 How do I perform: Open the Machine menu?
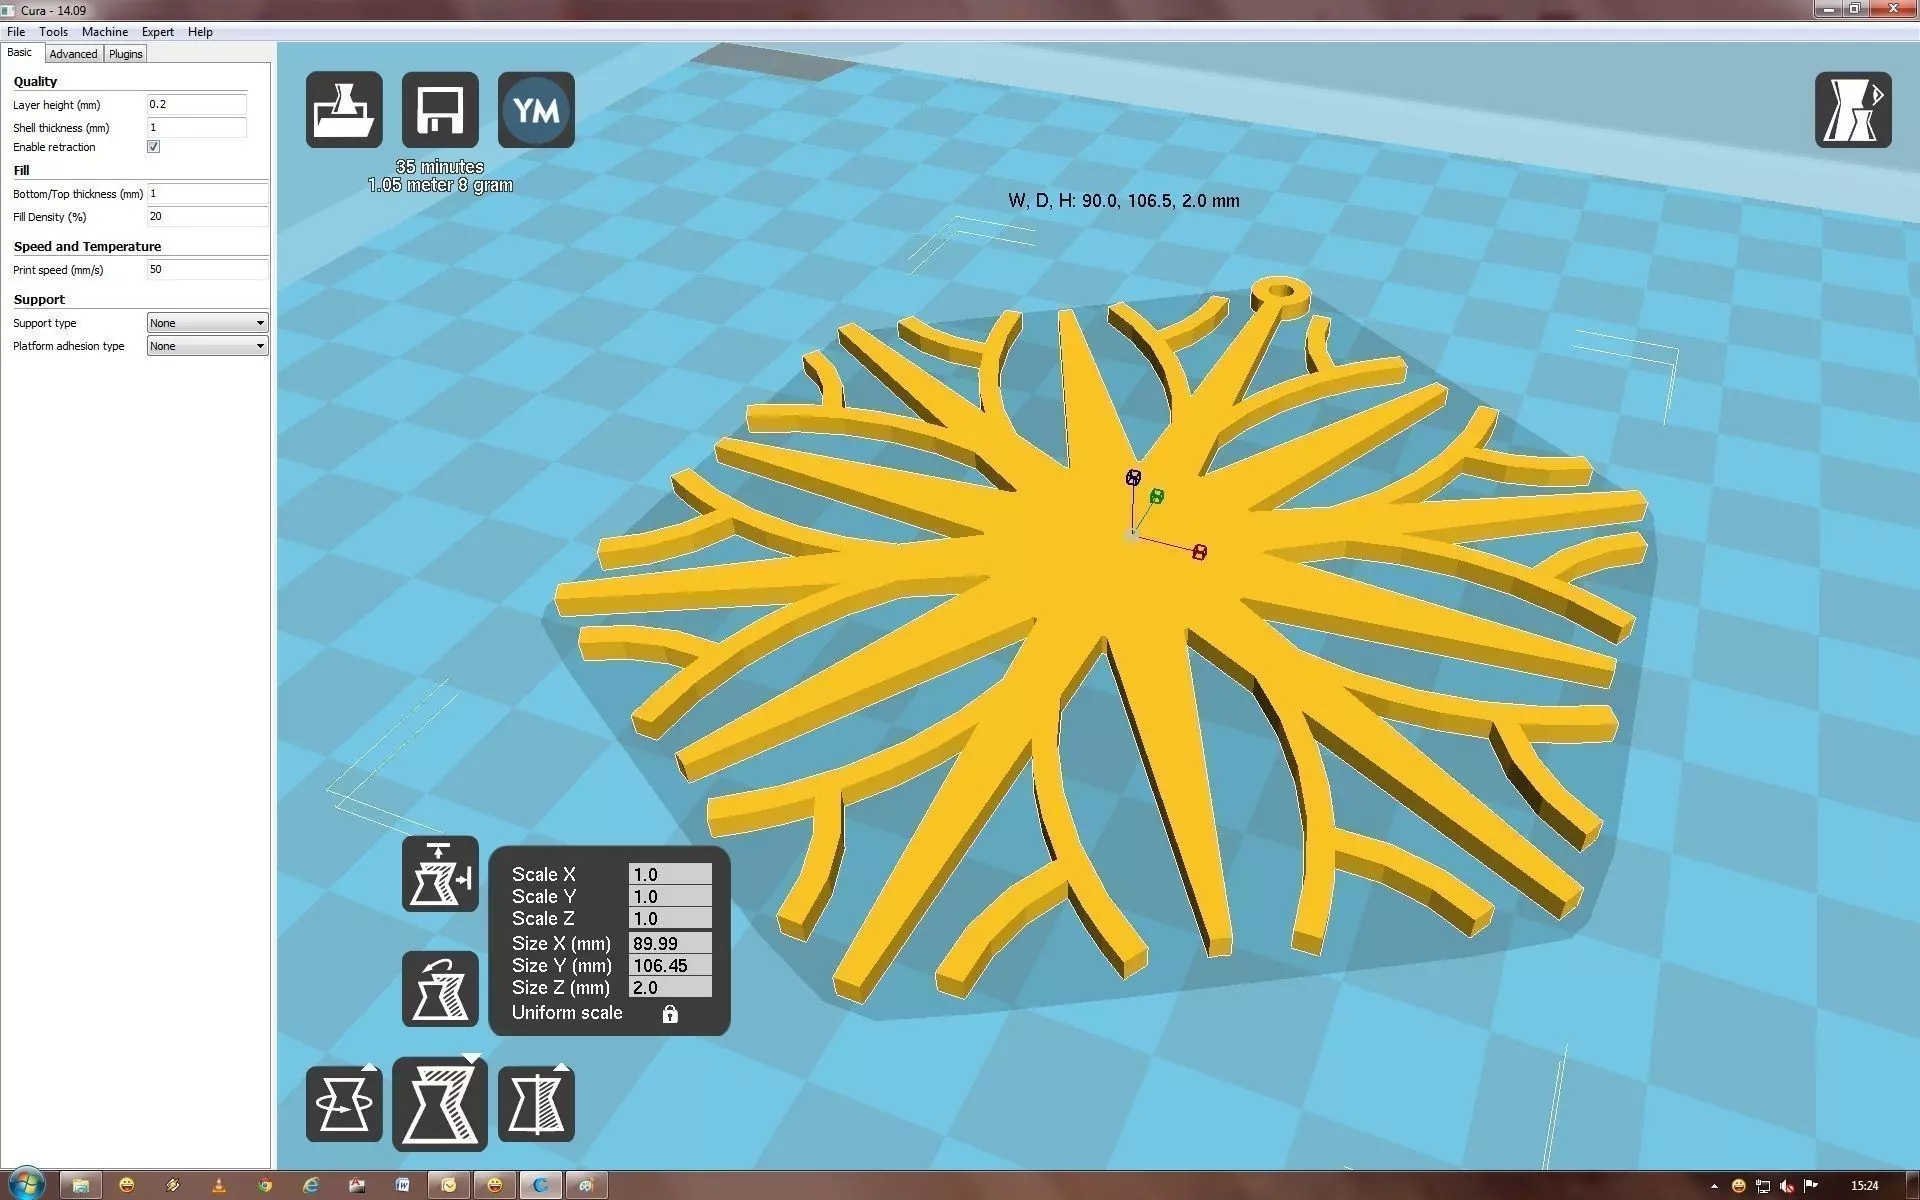105,32
